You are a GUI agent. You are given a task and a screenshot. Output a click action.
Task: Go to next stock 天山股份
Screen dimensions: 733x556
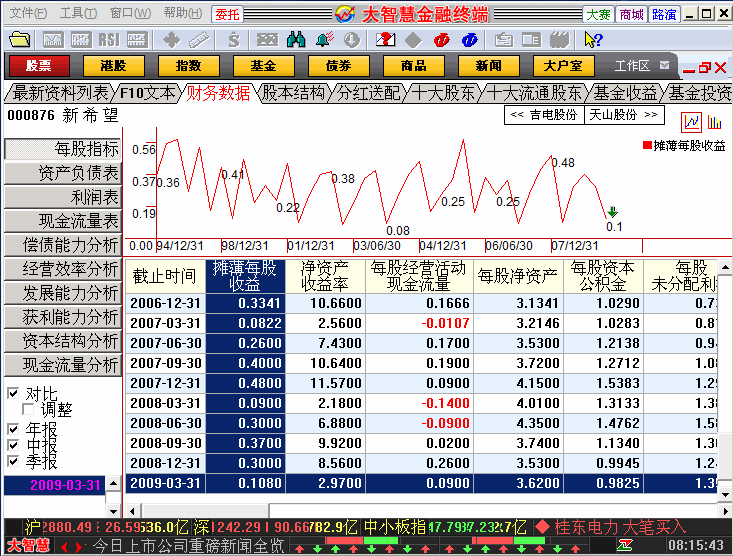pos(624,115)
